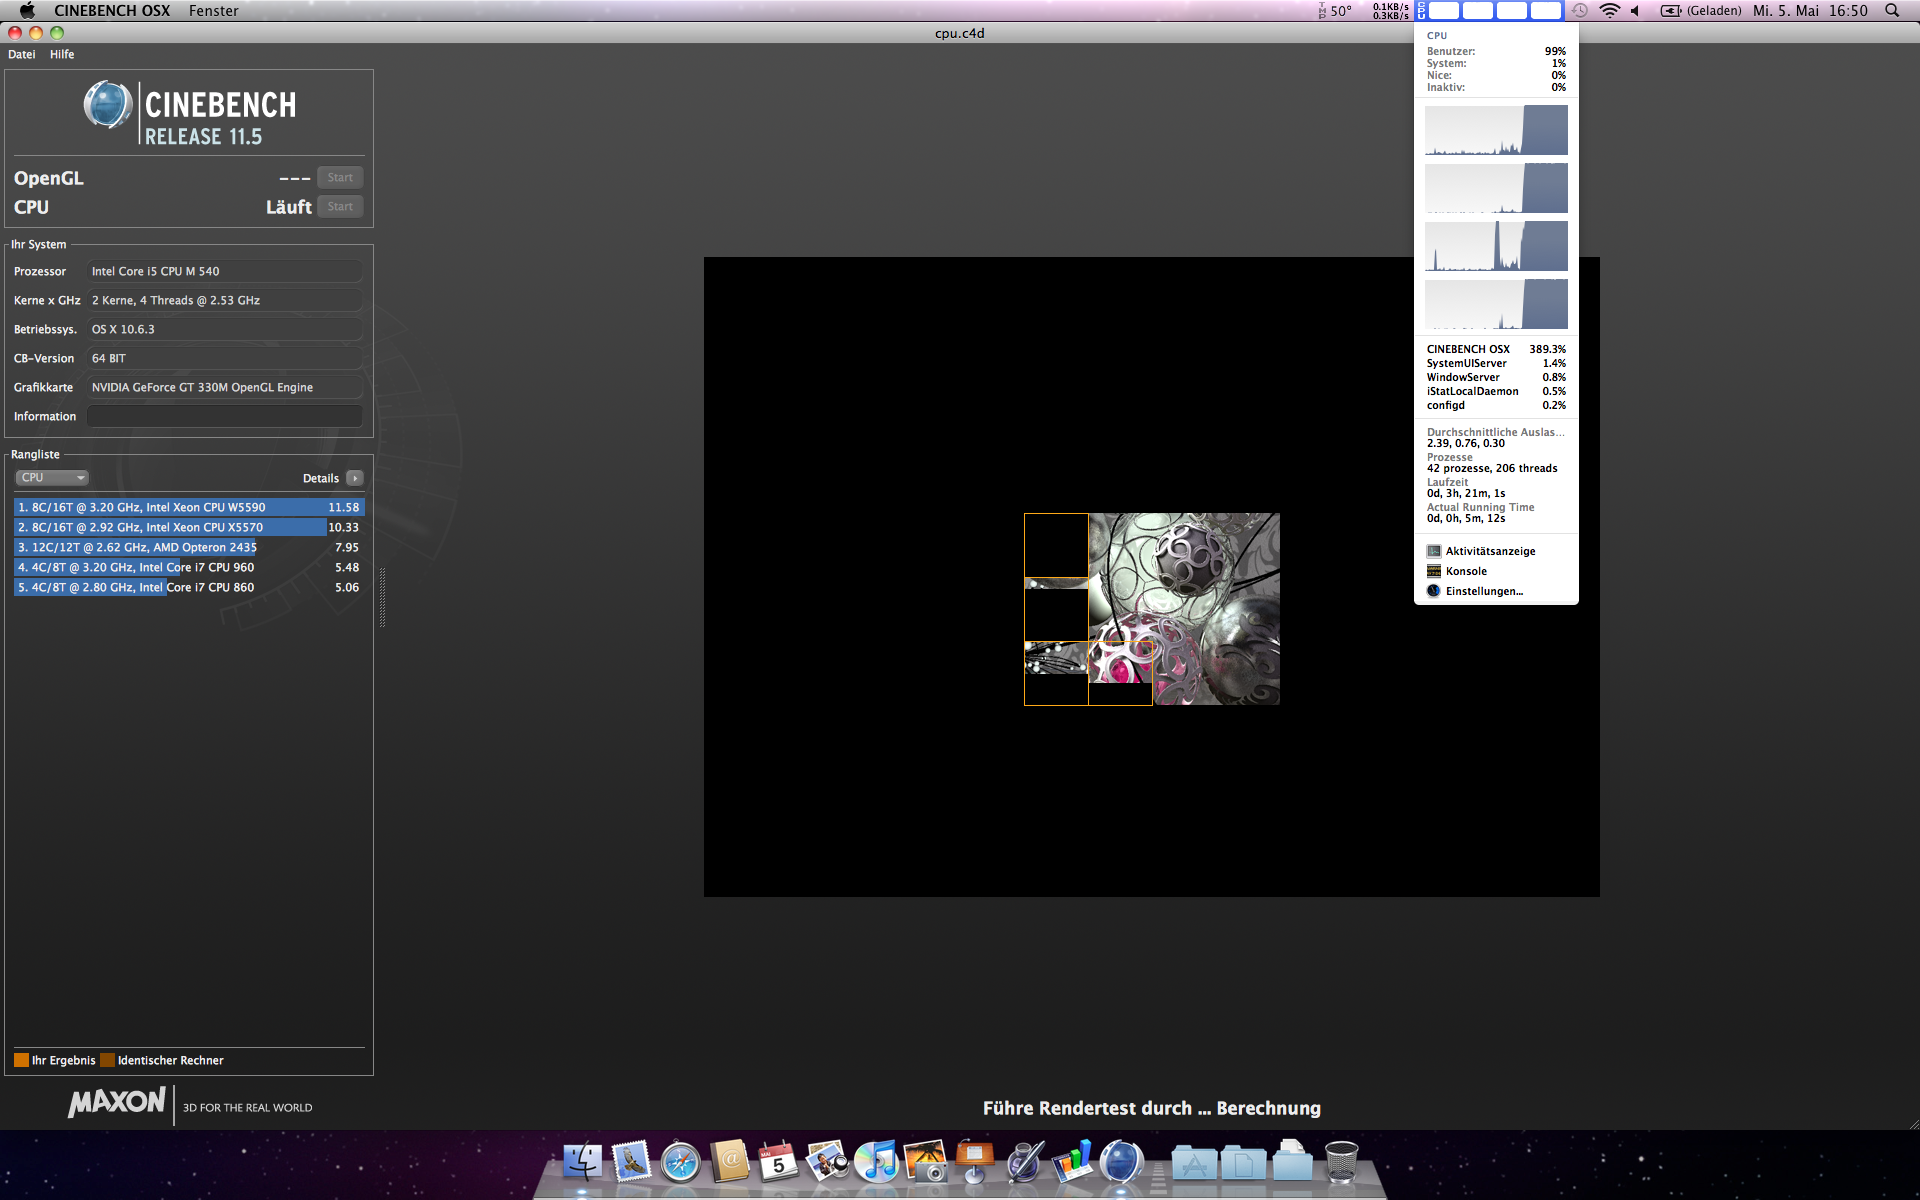Viewport: 1920px width, 1200px height.
Task: Open the Downloads stack in Dock
Action: point(1292,1162)
